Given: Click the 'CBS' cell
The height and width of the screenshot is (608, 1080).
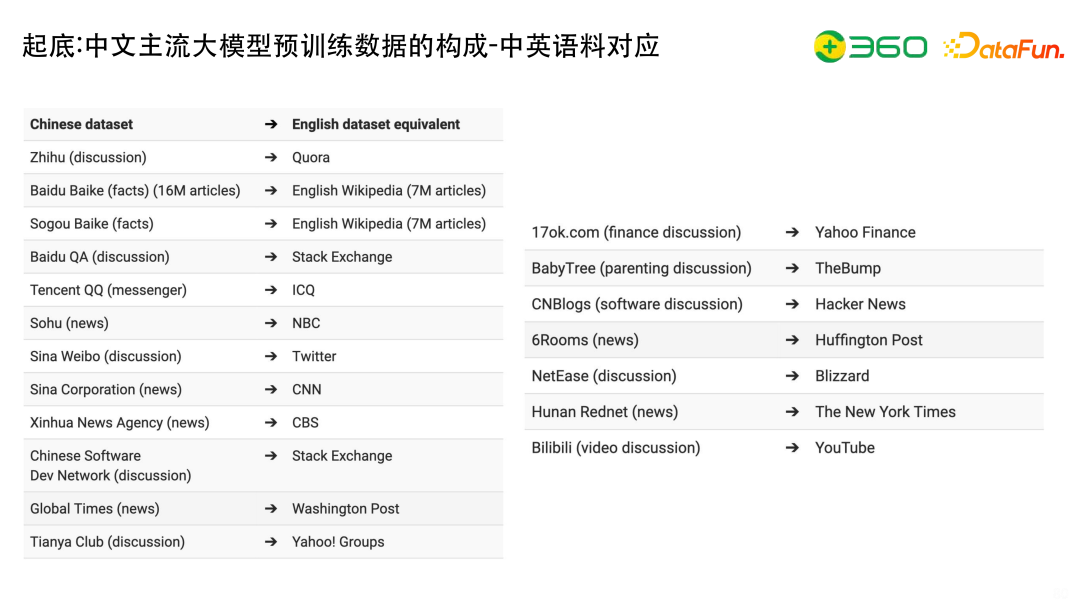Looking at the screenshot, I should click(305, 422).
